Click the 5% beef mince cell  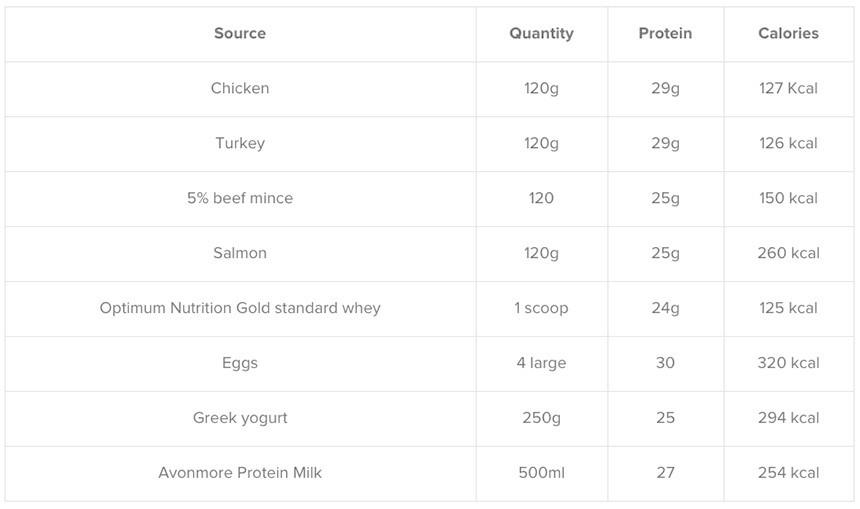coord(240,198)
